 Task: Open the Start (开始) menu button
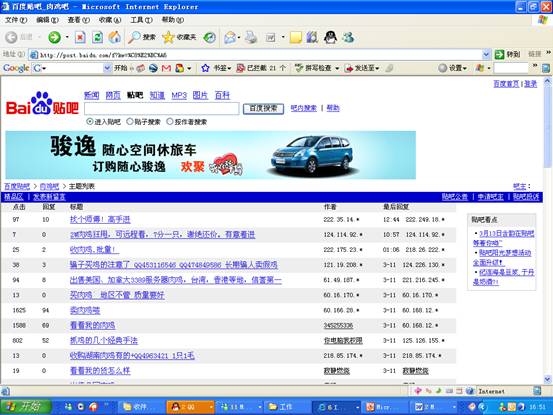coord(25,407)
